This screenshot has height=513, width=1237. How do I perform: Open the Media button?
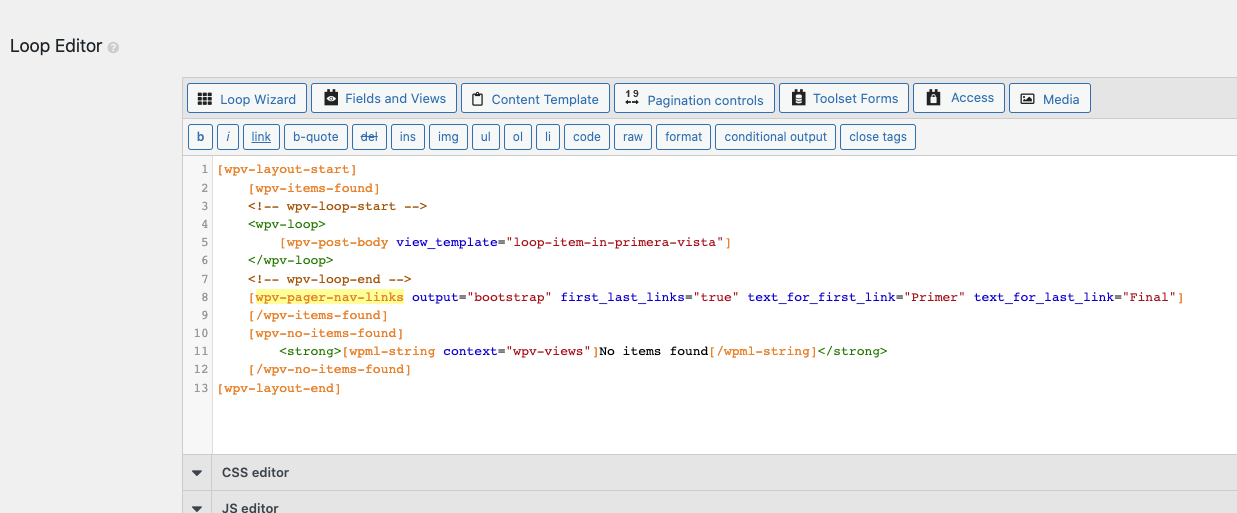(1049, 99)
